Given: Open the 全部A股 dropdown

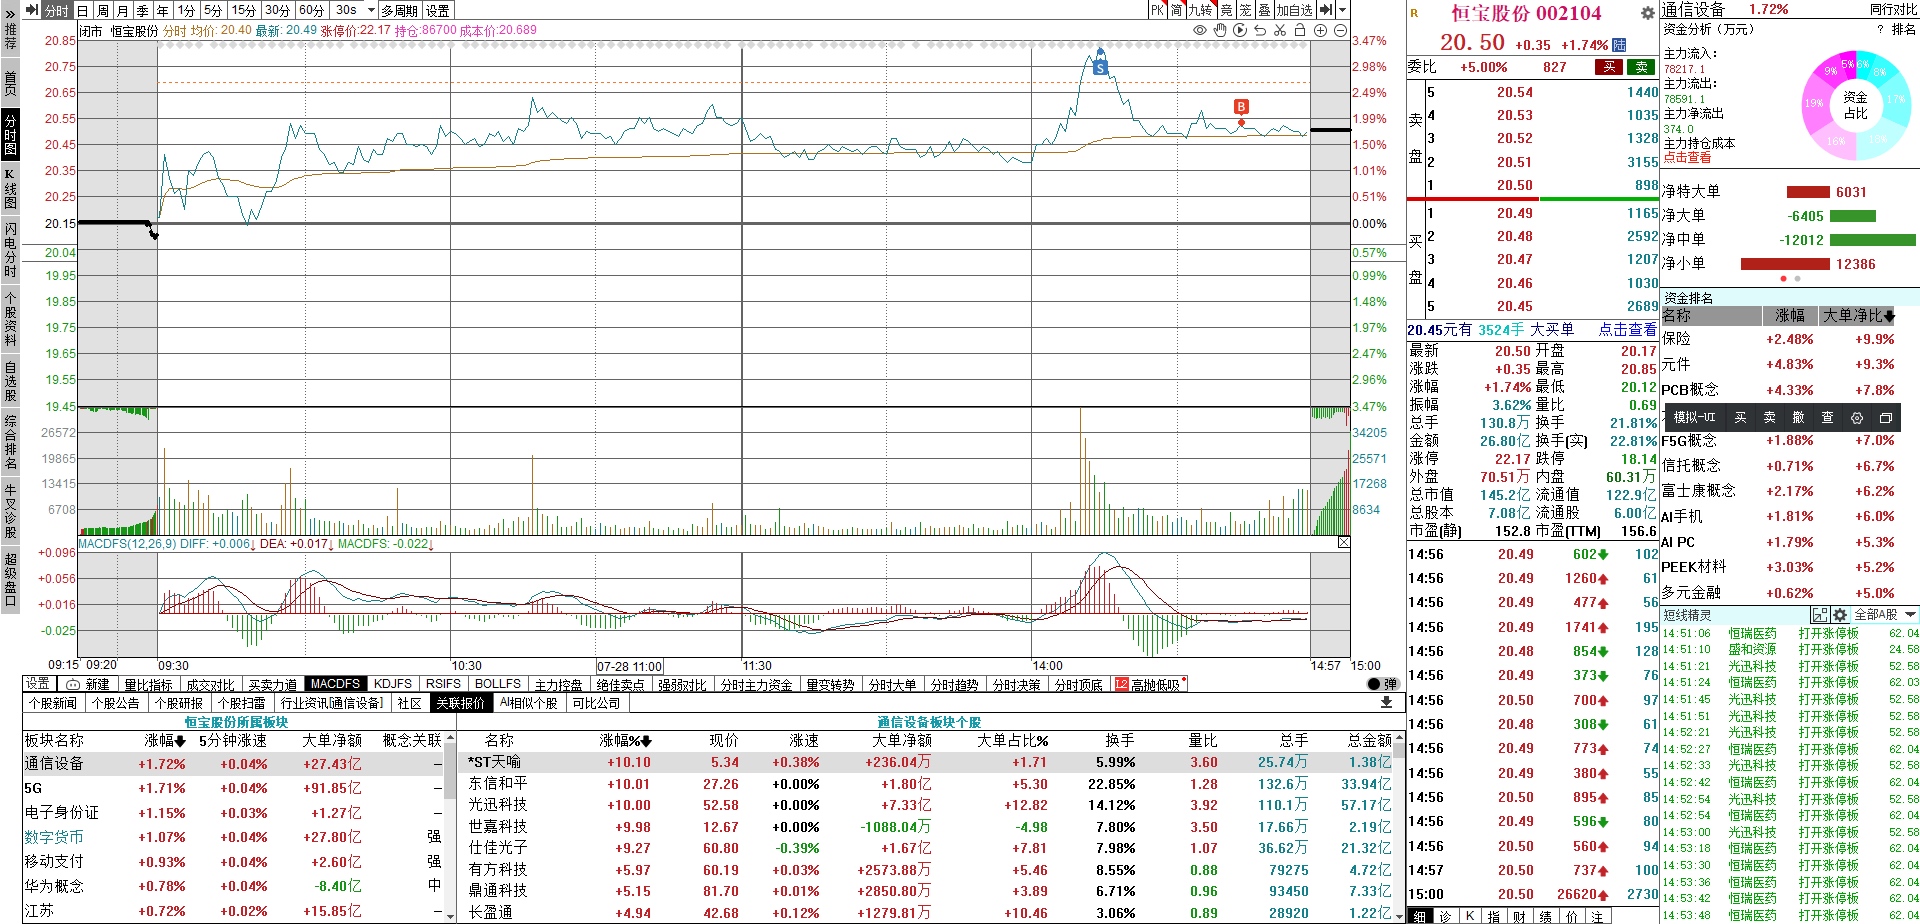Looking at the screenshot, I should pyautogui.click(x=1886, y=615).
